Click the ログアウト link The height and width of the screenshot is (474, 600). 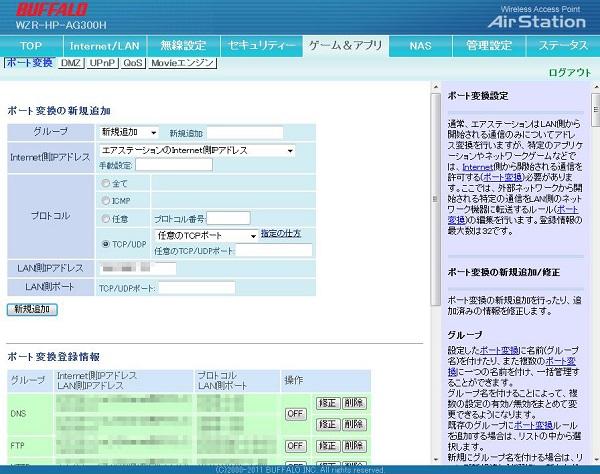pos(570,73)
